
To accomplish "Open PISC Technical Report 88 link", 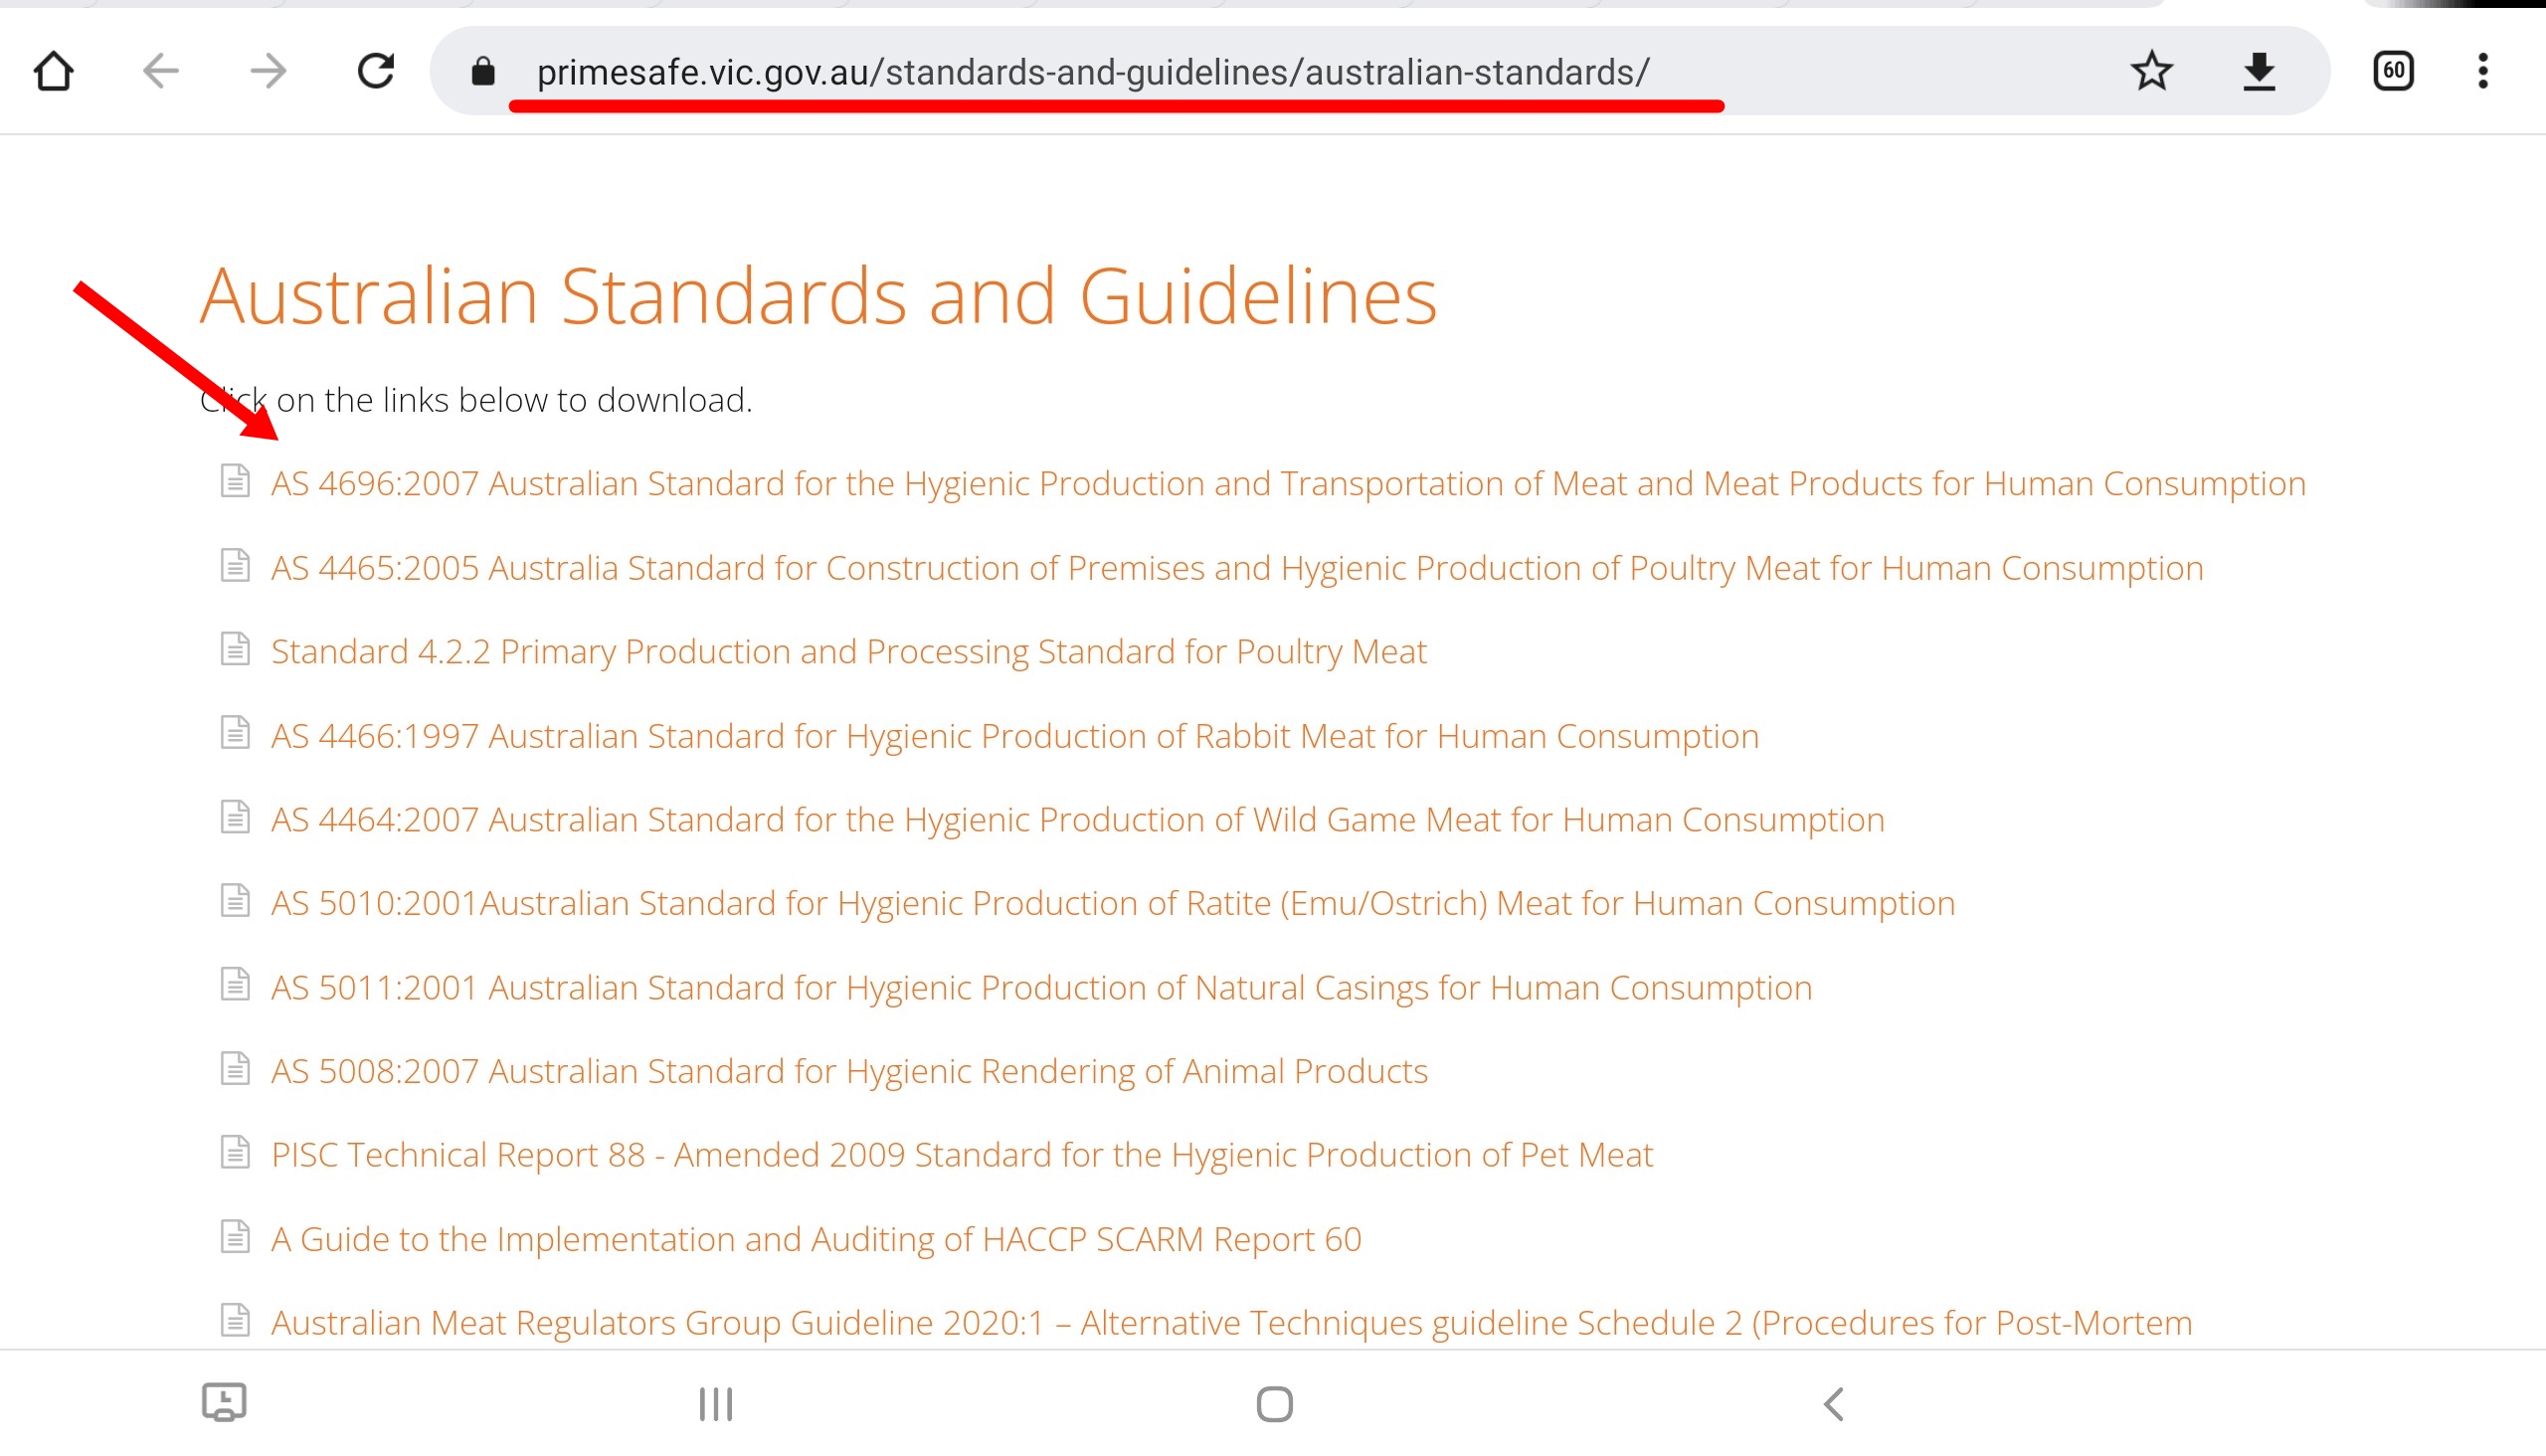I will coord(962,1155).
